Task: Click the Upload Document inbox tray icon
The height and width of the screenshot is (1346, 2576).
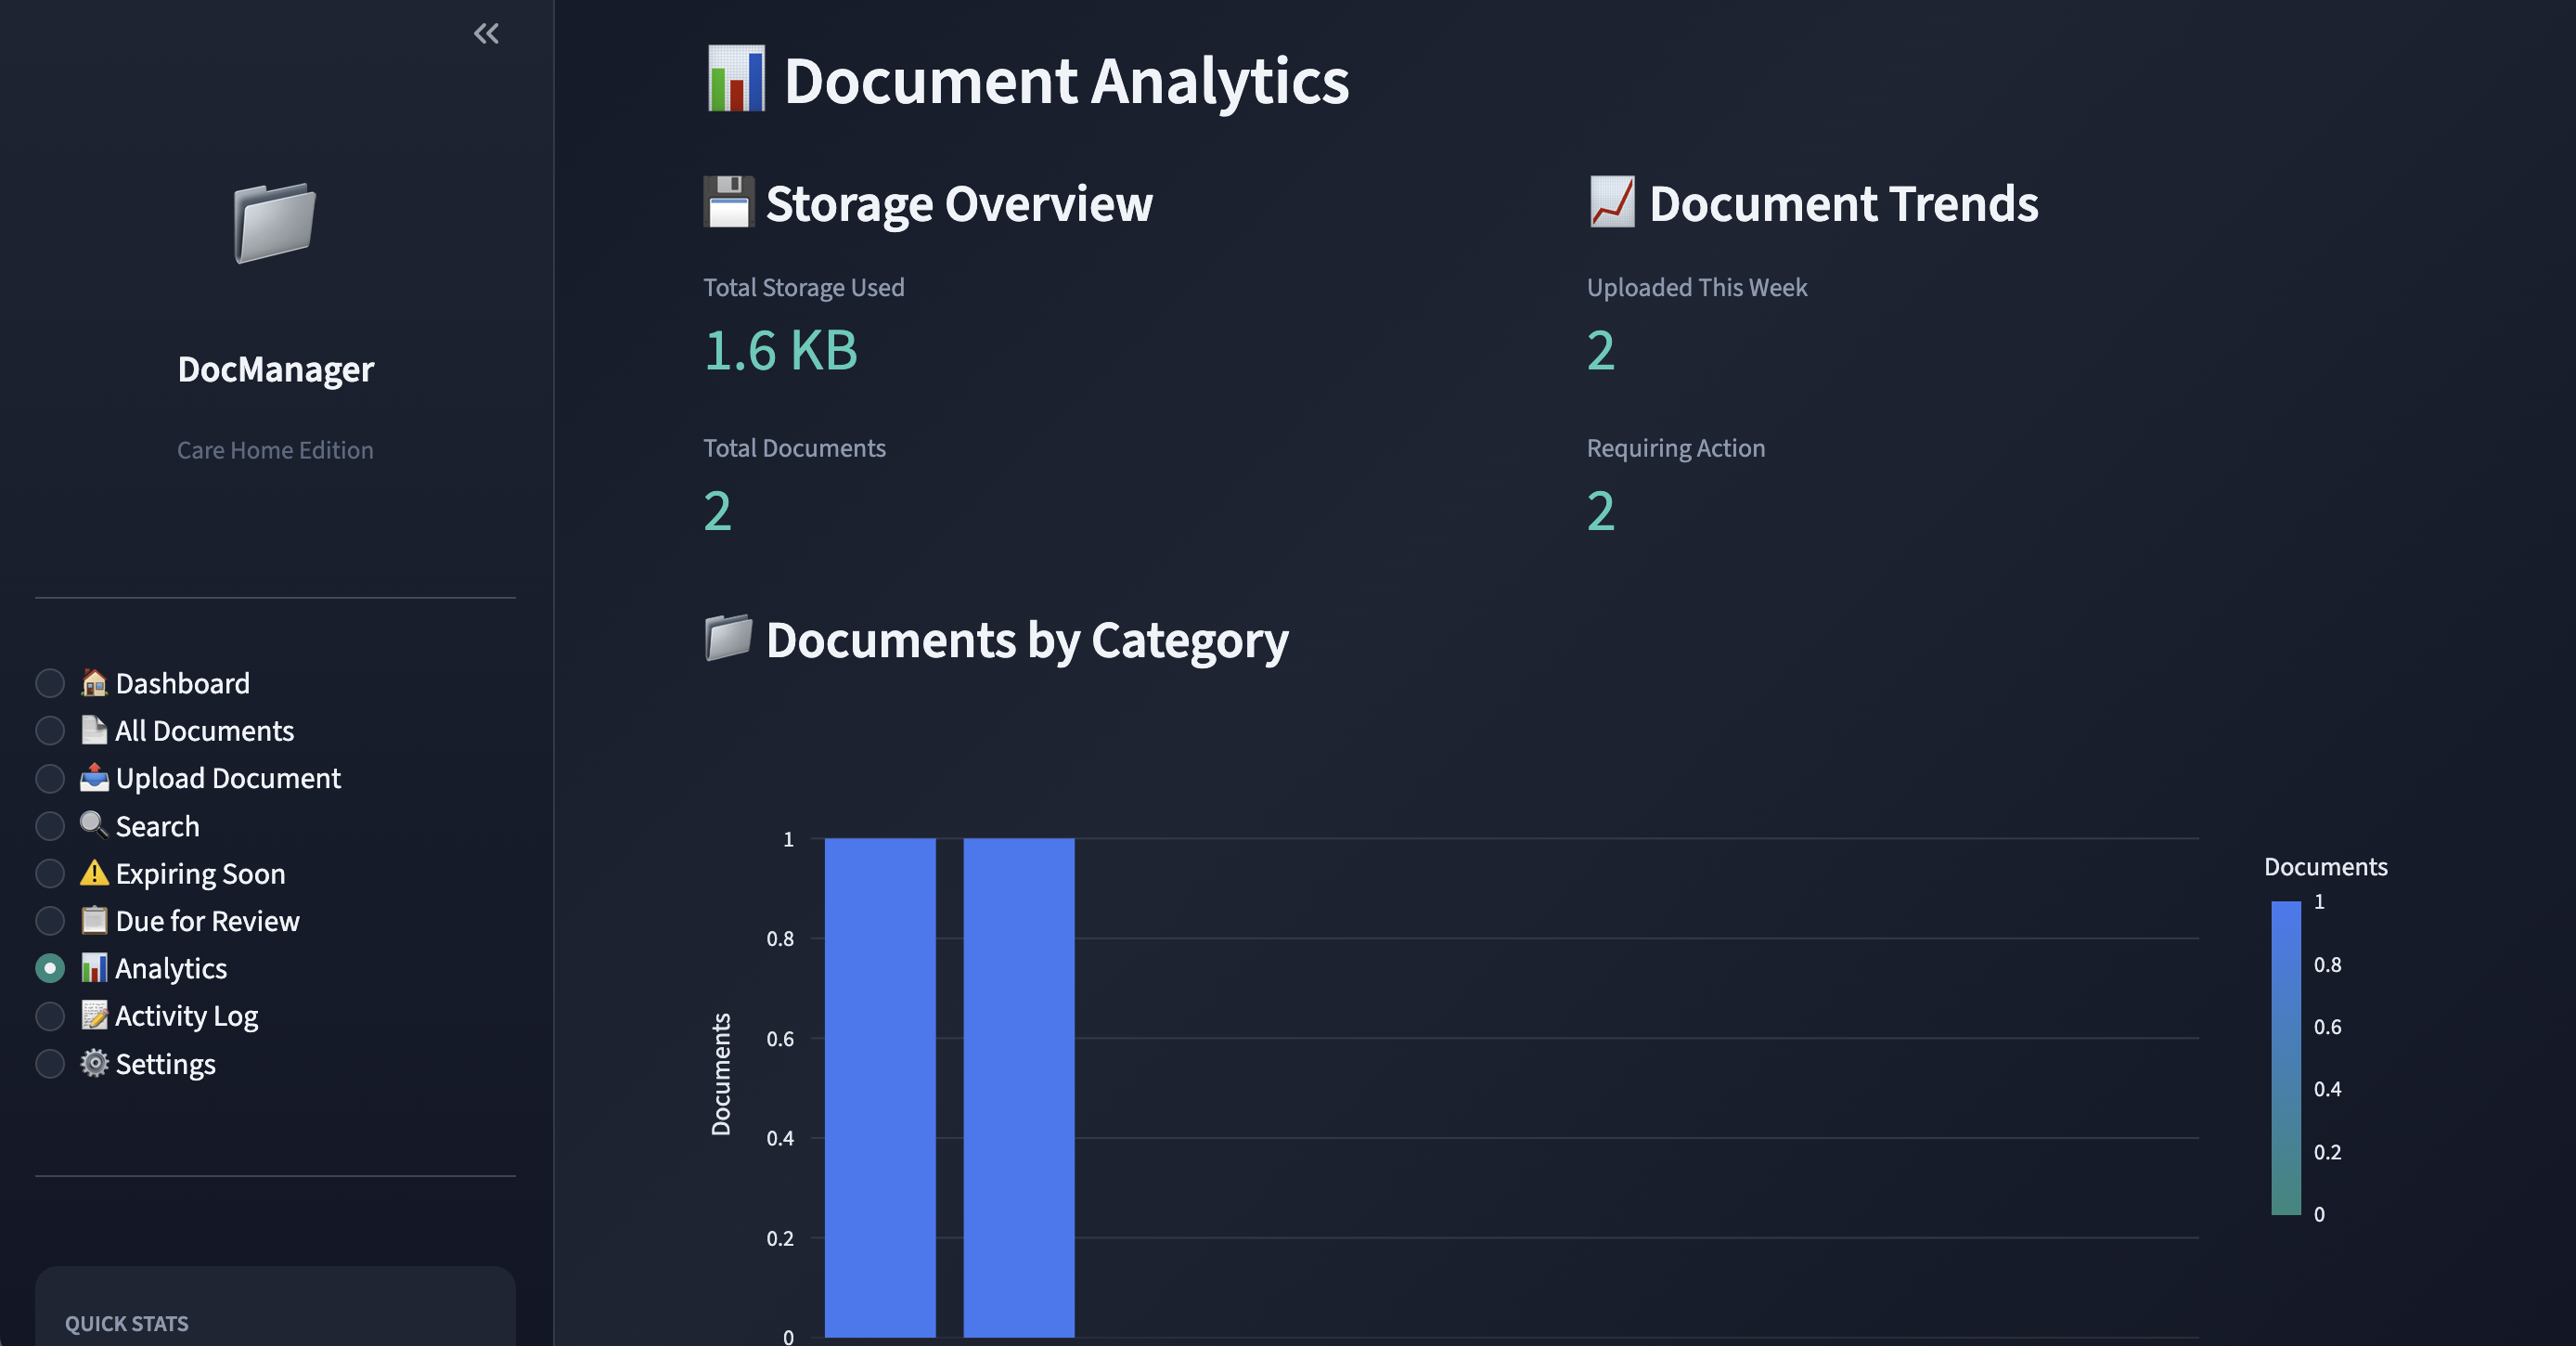Action: (x=94, y=777)
